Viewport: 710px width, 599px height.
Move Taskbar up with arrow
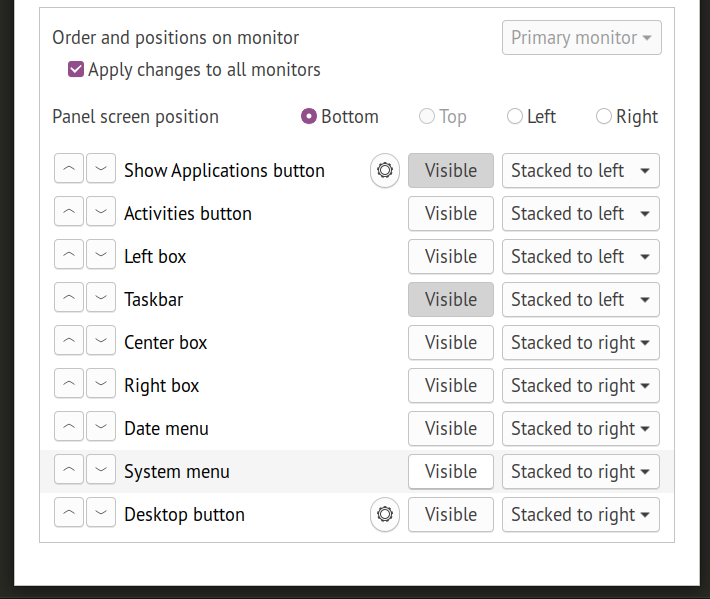(69, 299)
